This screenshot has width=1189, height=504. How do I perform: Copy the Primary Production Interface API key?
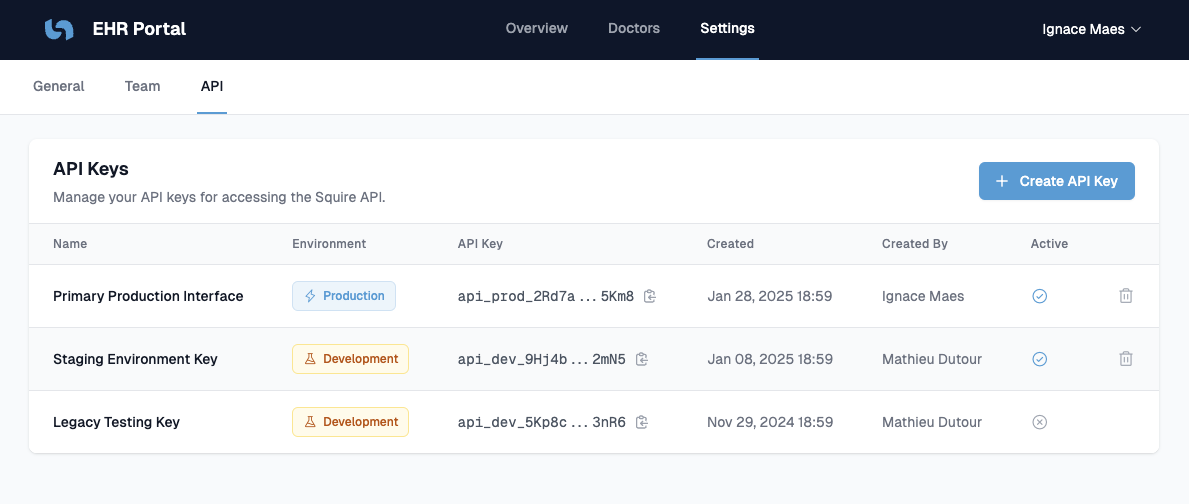coord(650,296)
